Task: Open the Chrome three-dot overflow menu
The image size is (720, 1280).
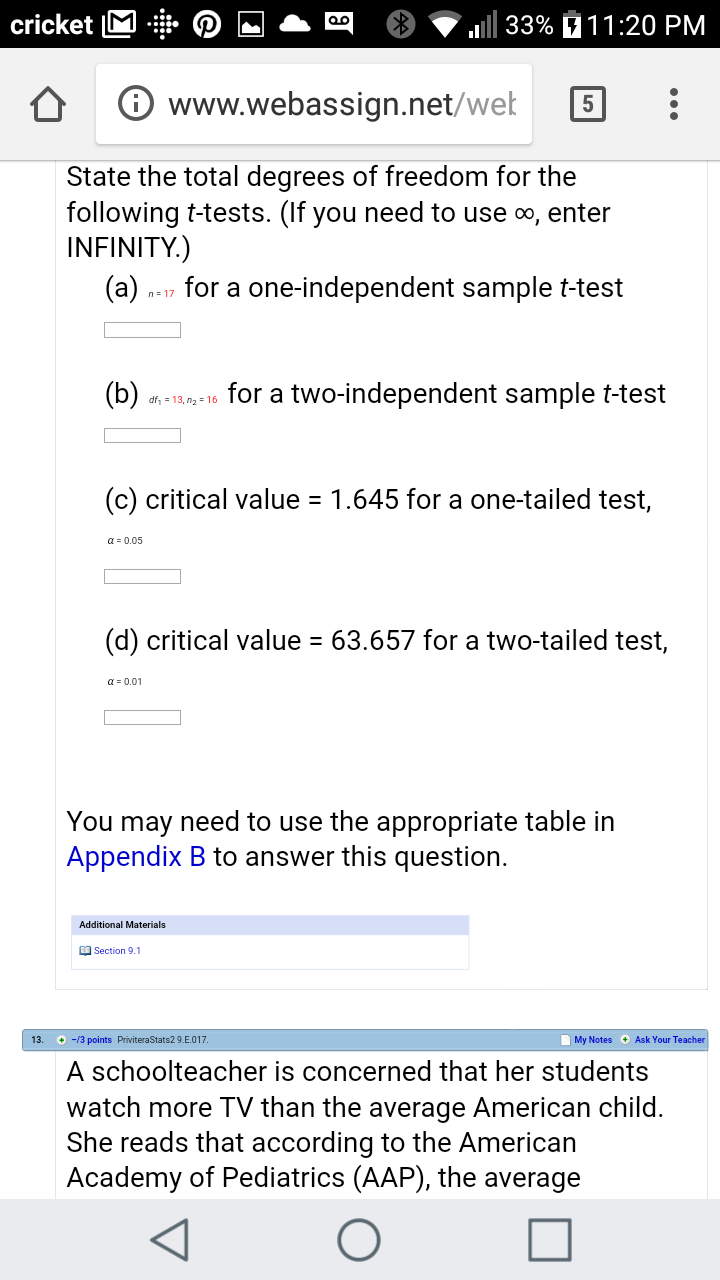Action: pos(674,104)
